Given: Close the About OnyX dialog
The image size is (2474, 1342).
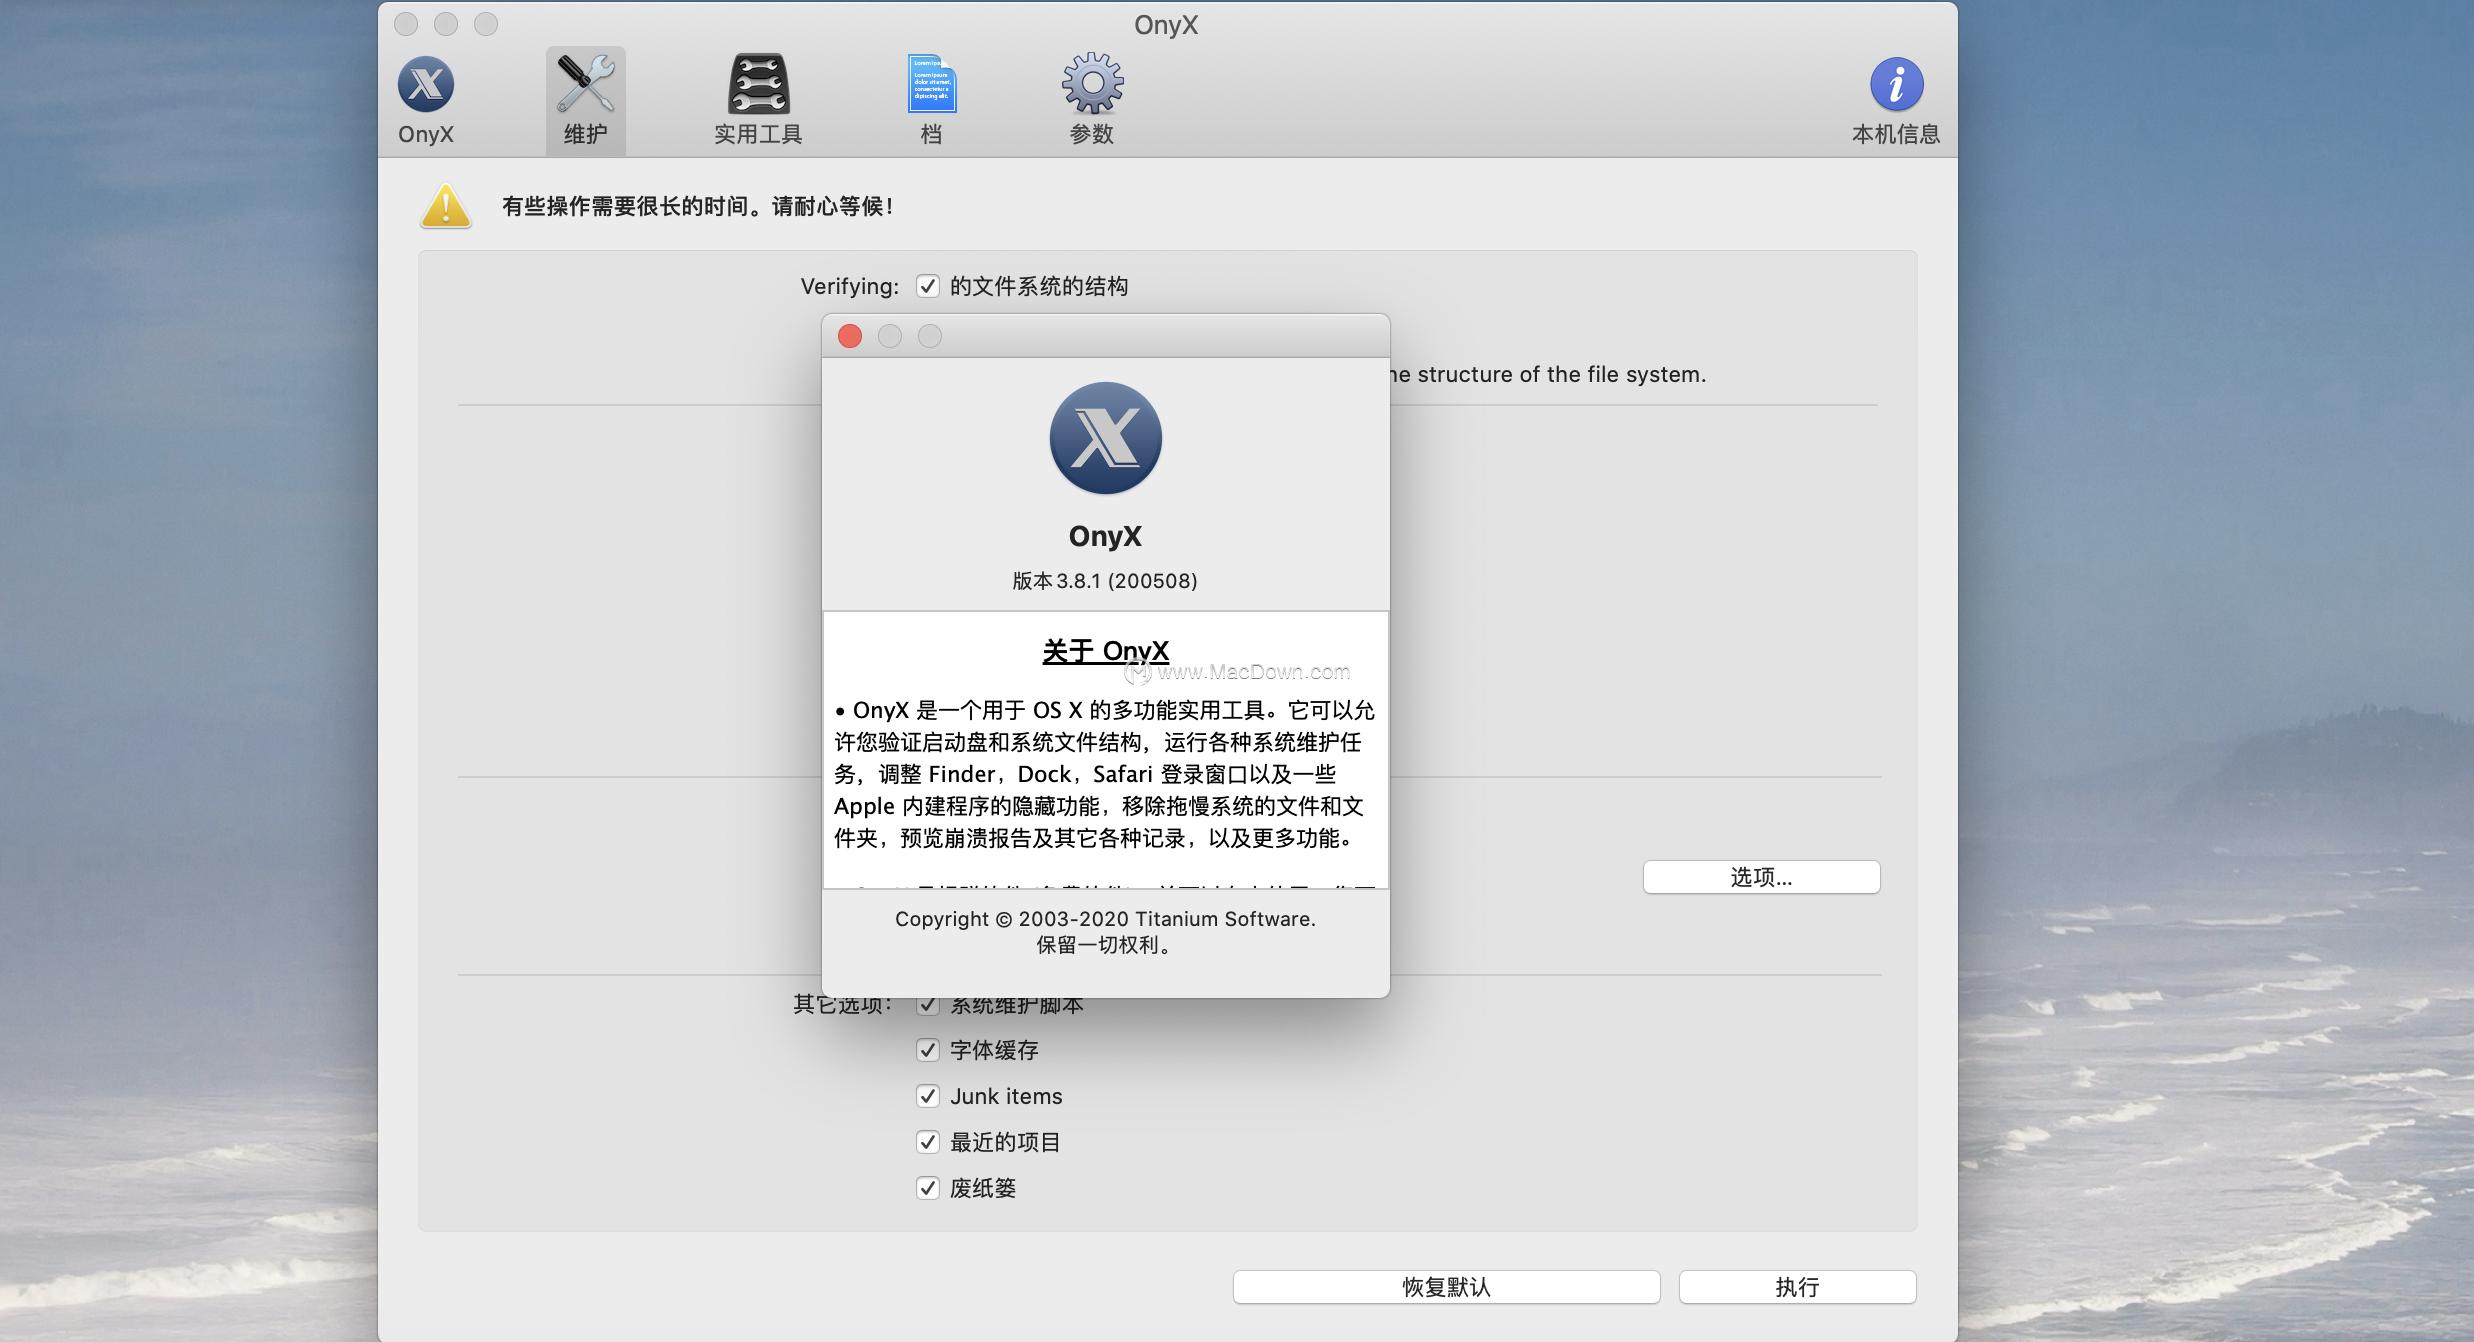Looking at the screenshot, I should click(848, 336).
